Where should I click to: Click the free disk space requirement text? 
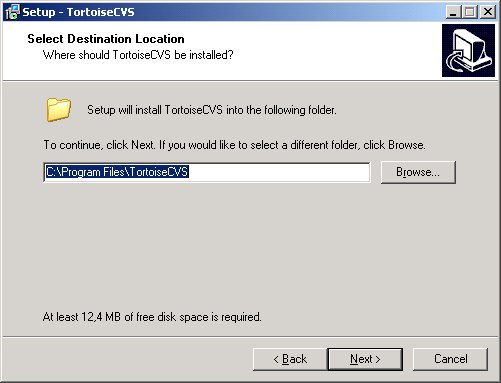point(152,317)
